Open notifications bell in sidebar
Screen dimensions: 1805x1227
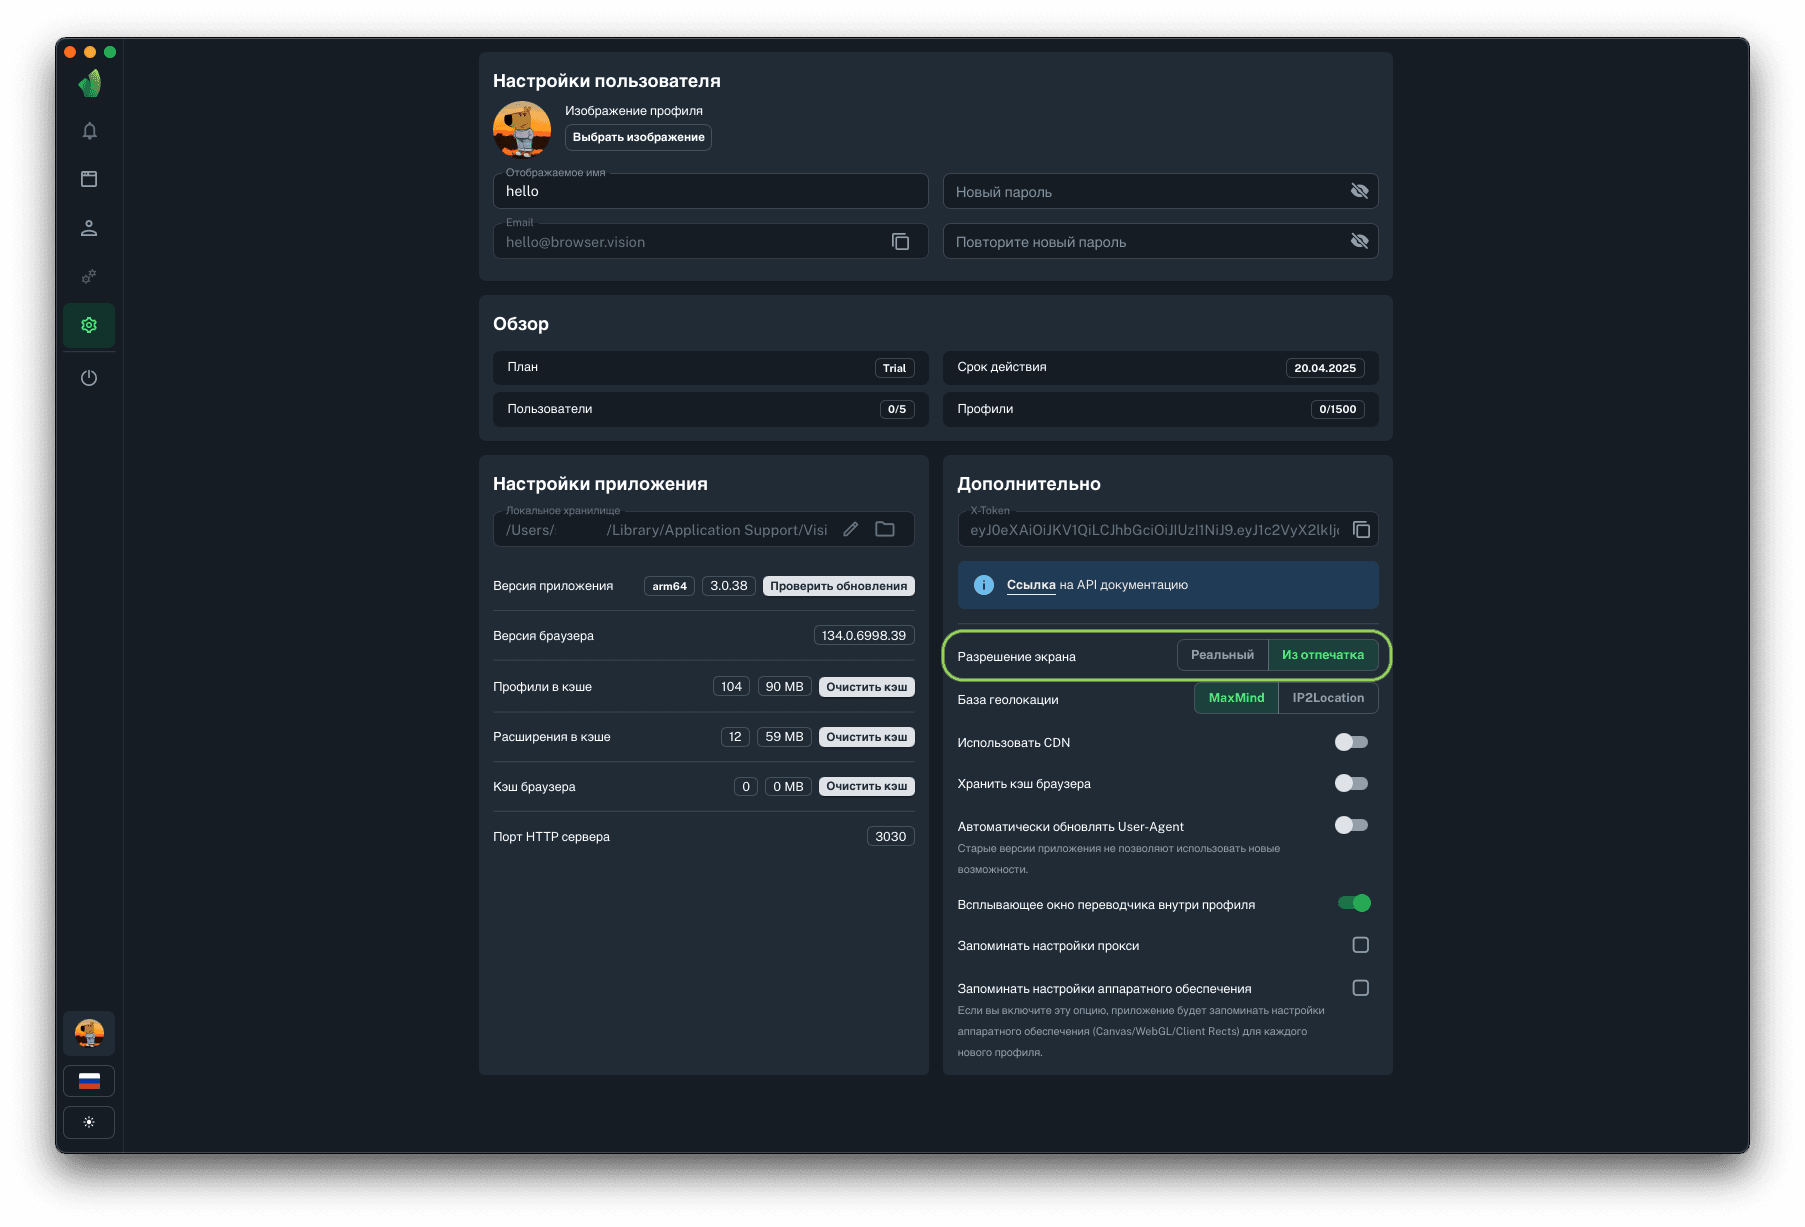click(89, 131)
